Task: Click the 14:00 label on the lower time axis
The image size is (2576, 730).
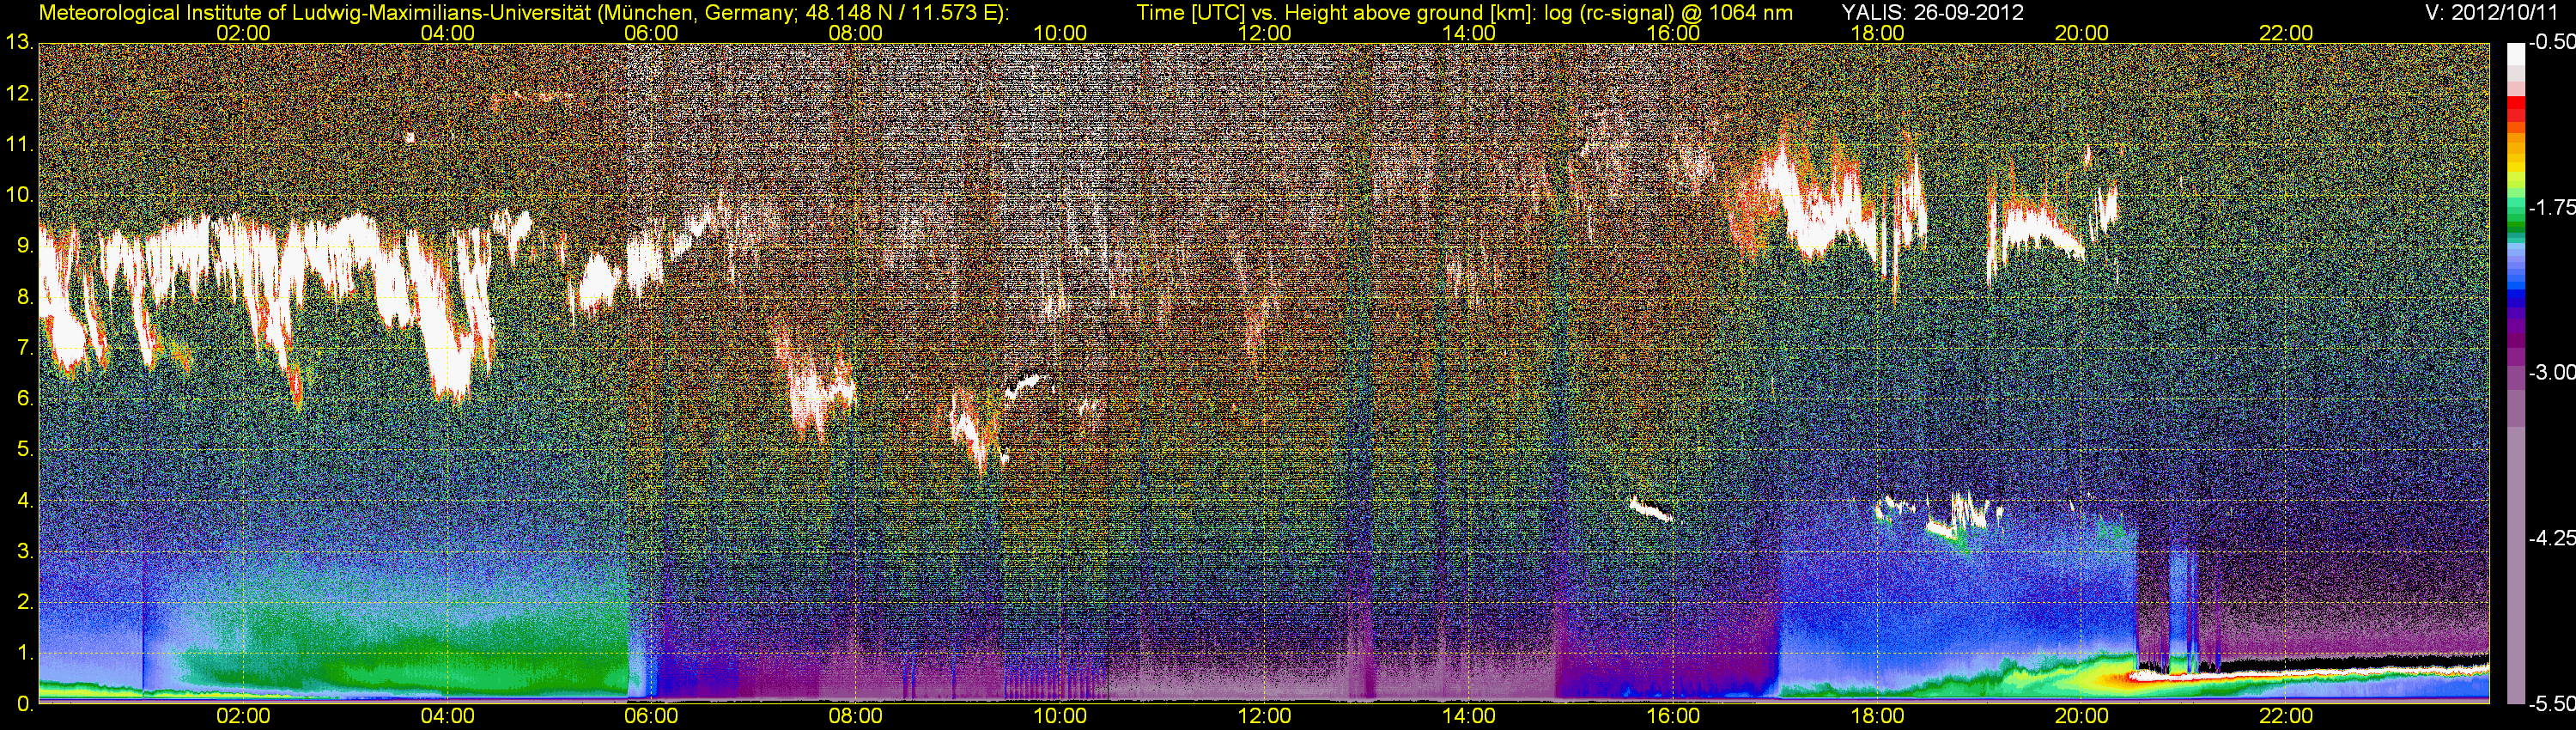Action: (1469, 717)
